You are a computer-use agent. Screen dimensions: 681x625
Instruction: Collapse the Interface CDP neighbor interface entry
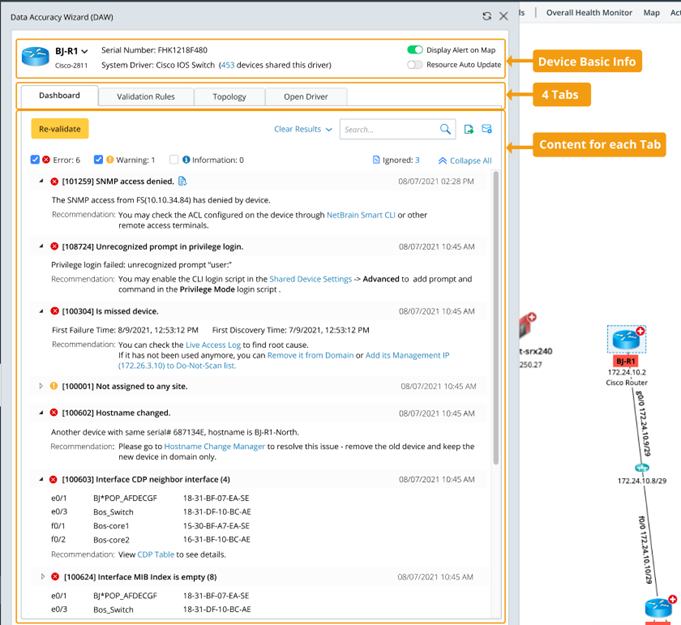[x=42, y=479]
